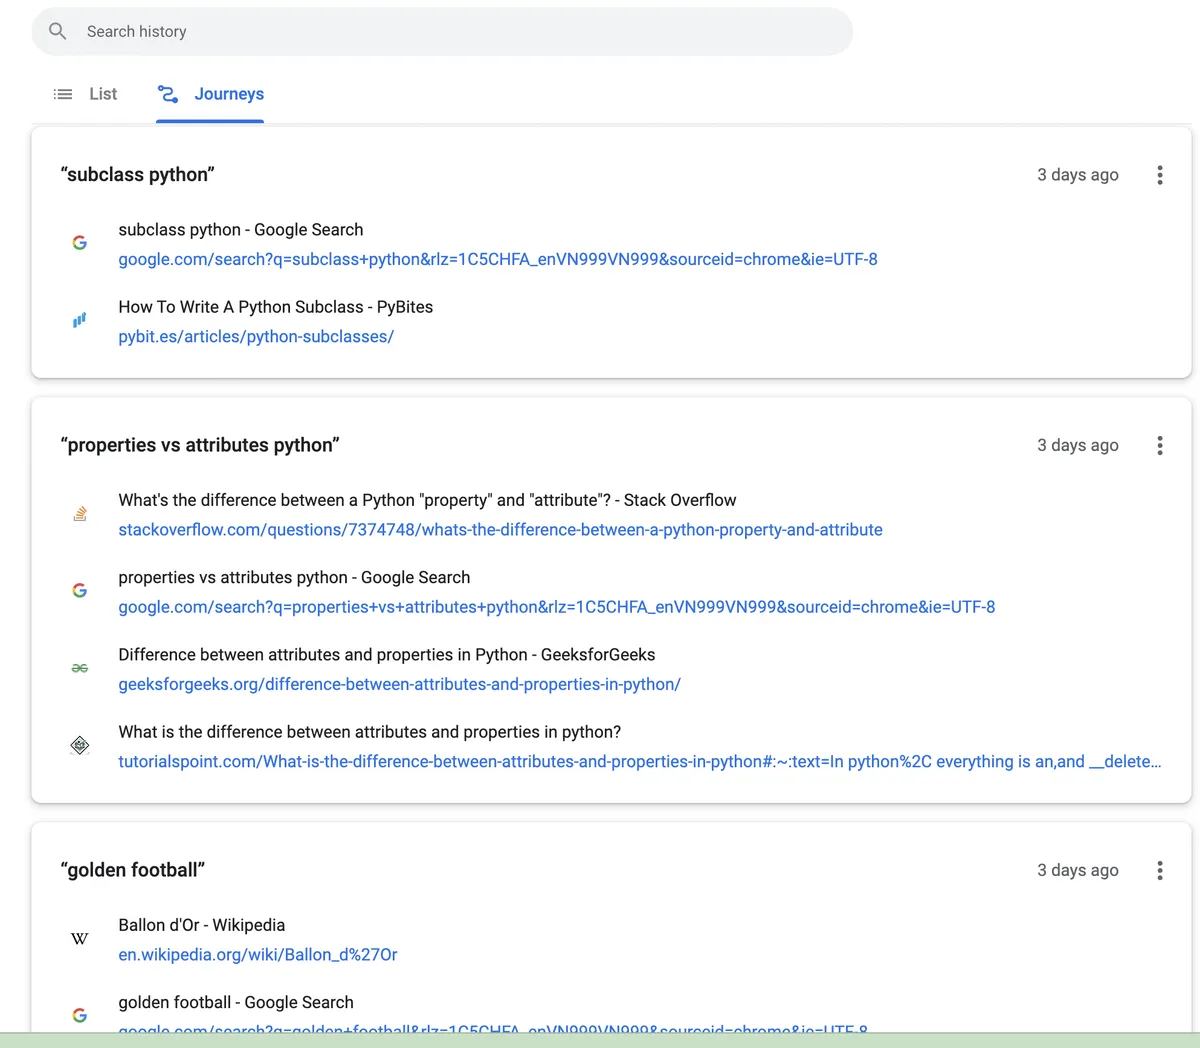Click the Journeys path icon

(x=168, y=94)
